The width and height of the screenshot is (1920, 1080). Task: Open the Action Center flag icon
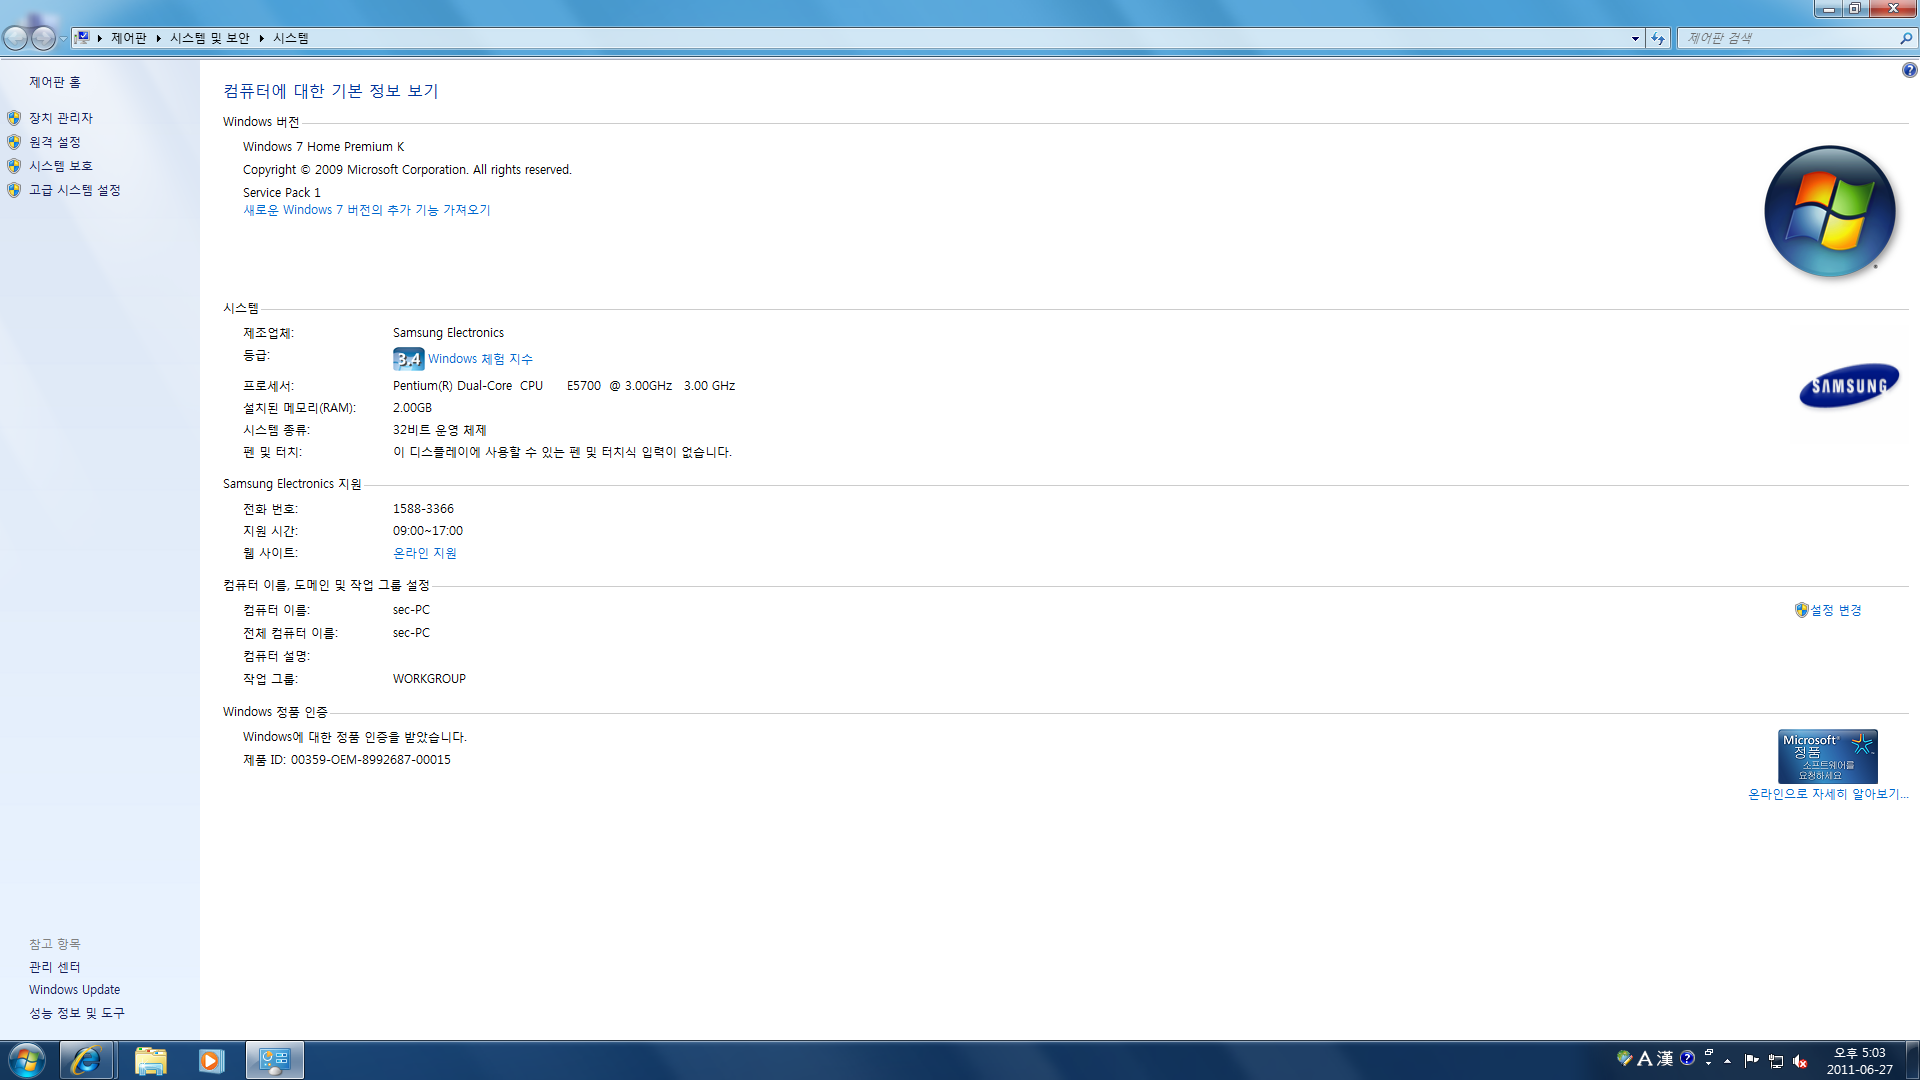[x=1751, y=1061]
